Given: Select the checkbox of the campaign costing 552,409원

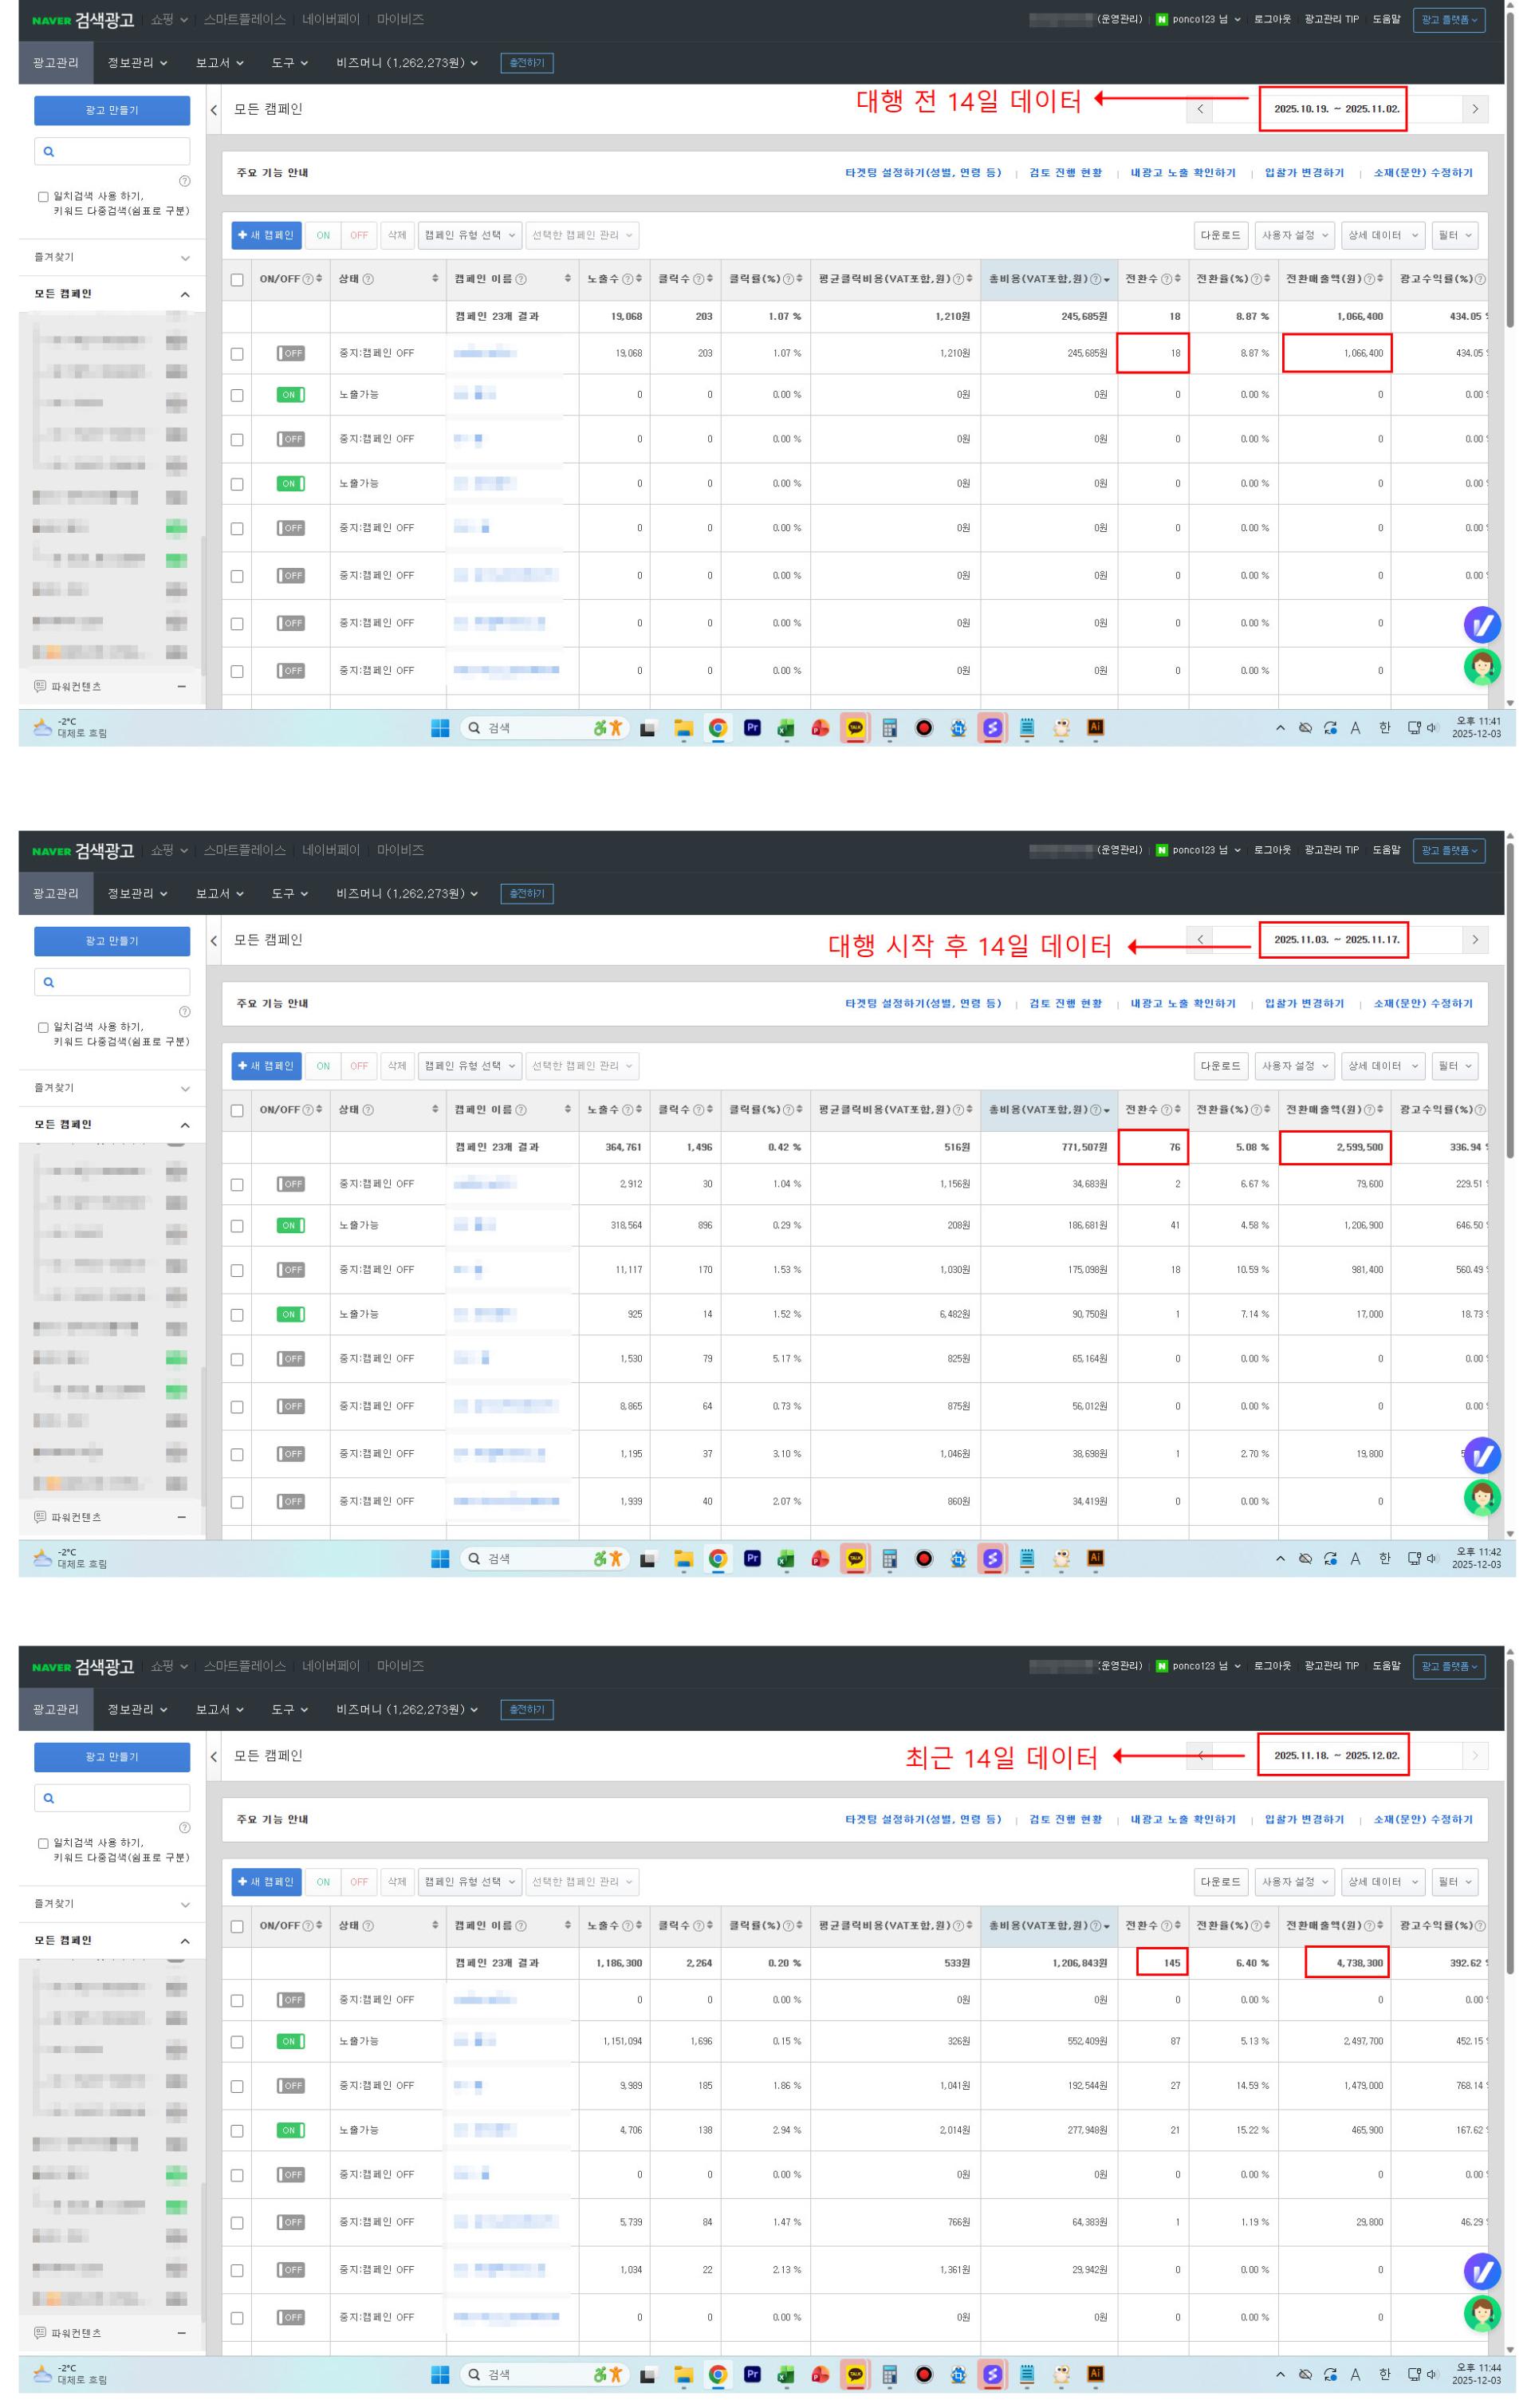Looking at the screenshot, I should (x=237, y=2041).
